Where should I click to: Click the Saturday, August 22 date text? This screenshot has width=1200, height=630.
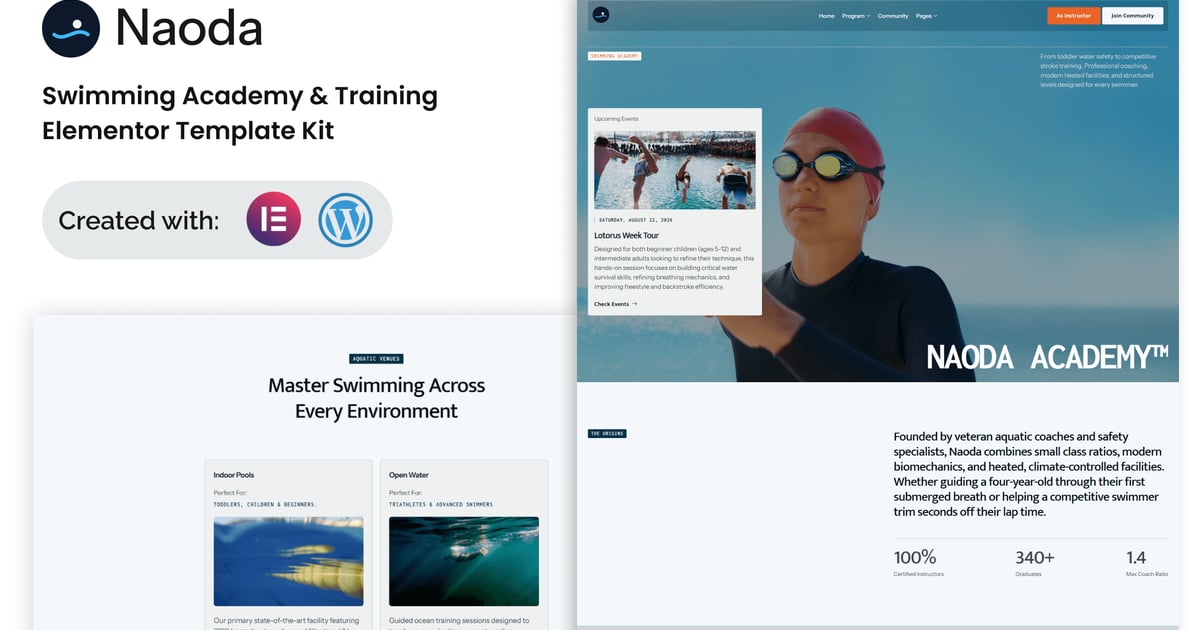636,220
